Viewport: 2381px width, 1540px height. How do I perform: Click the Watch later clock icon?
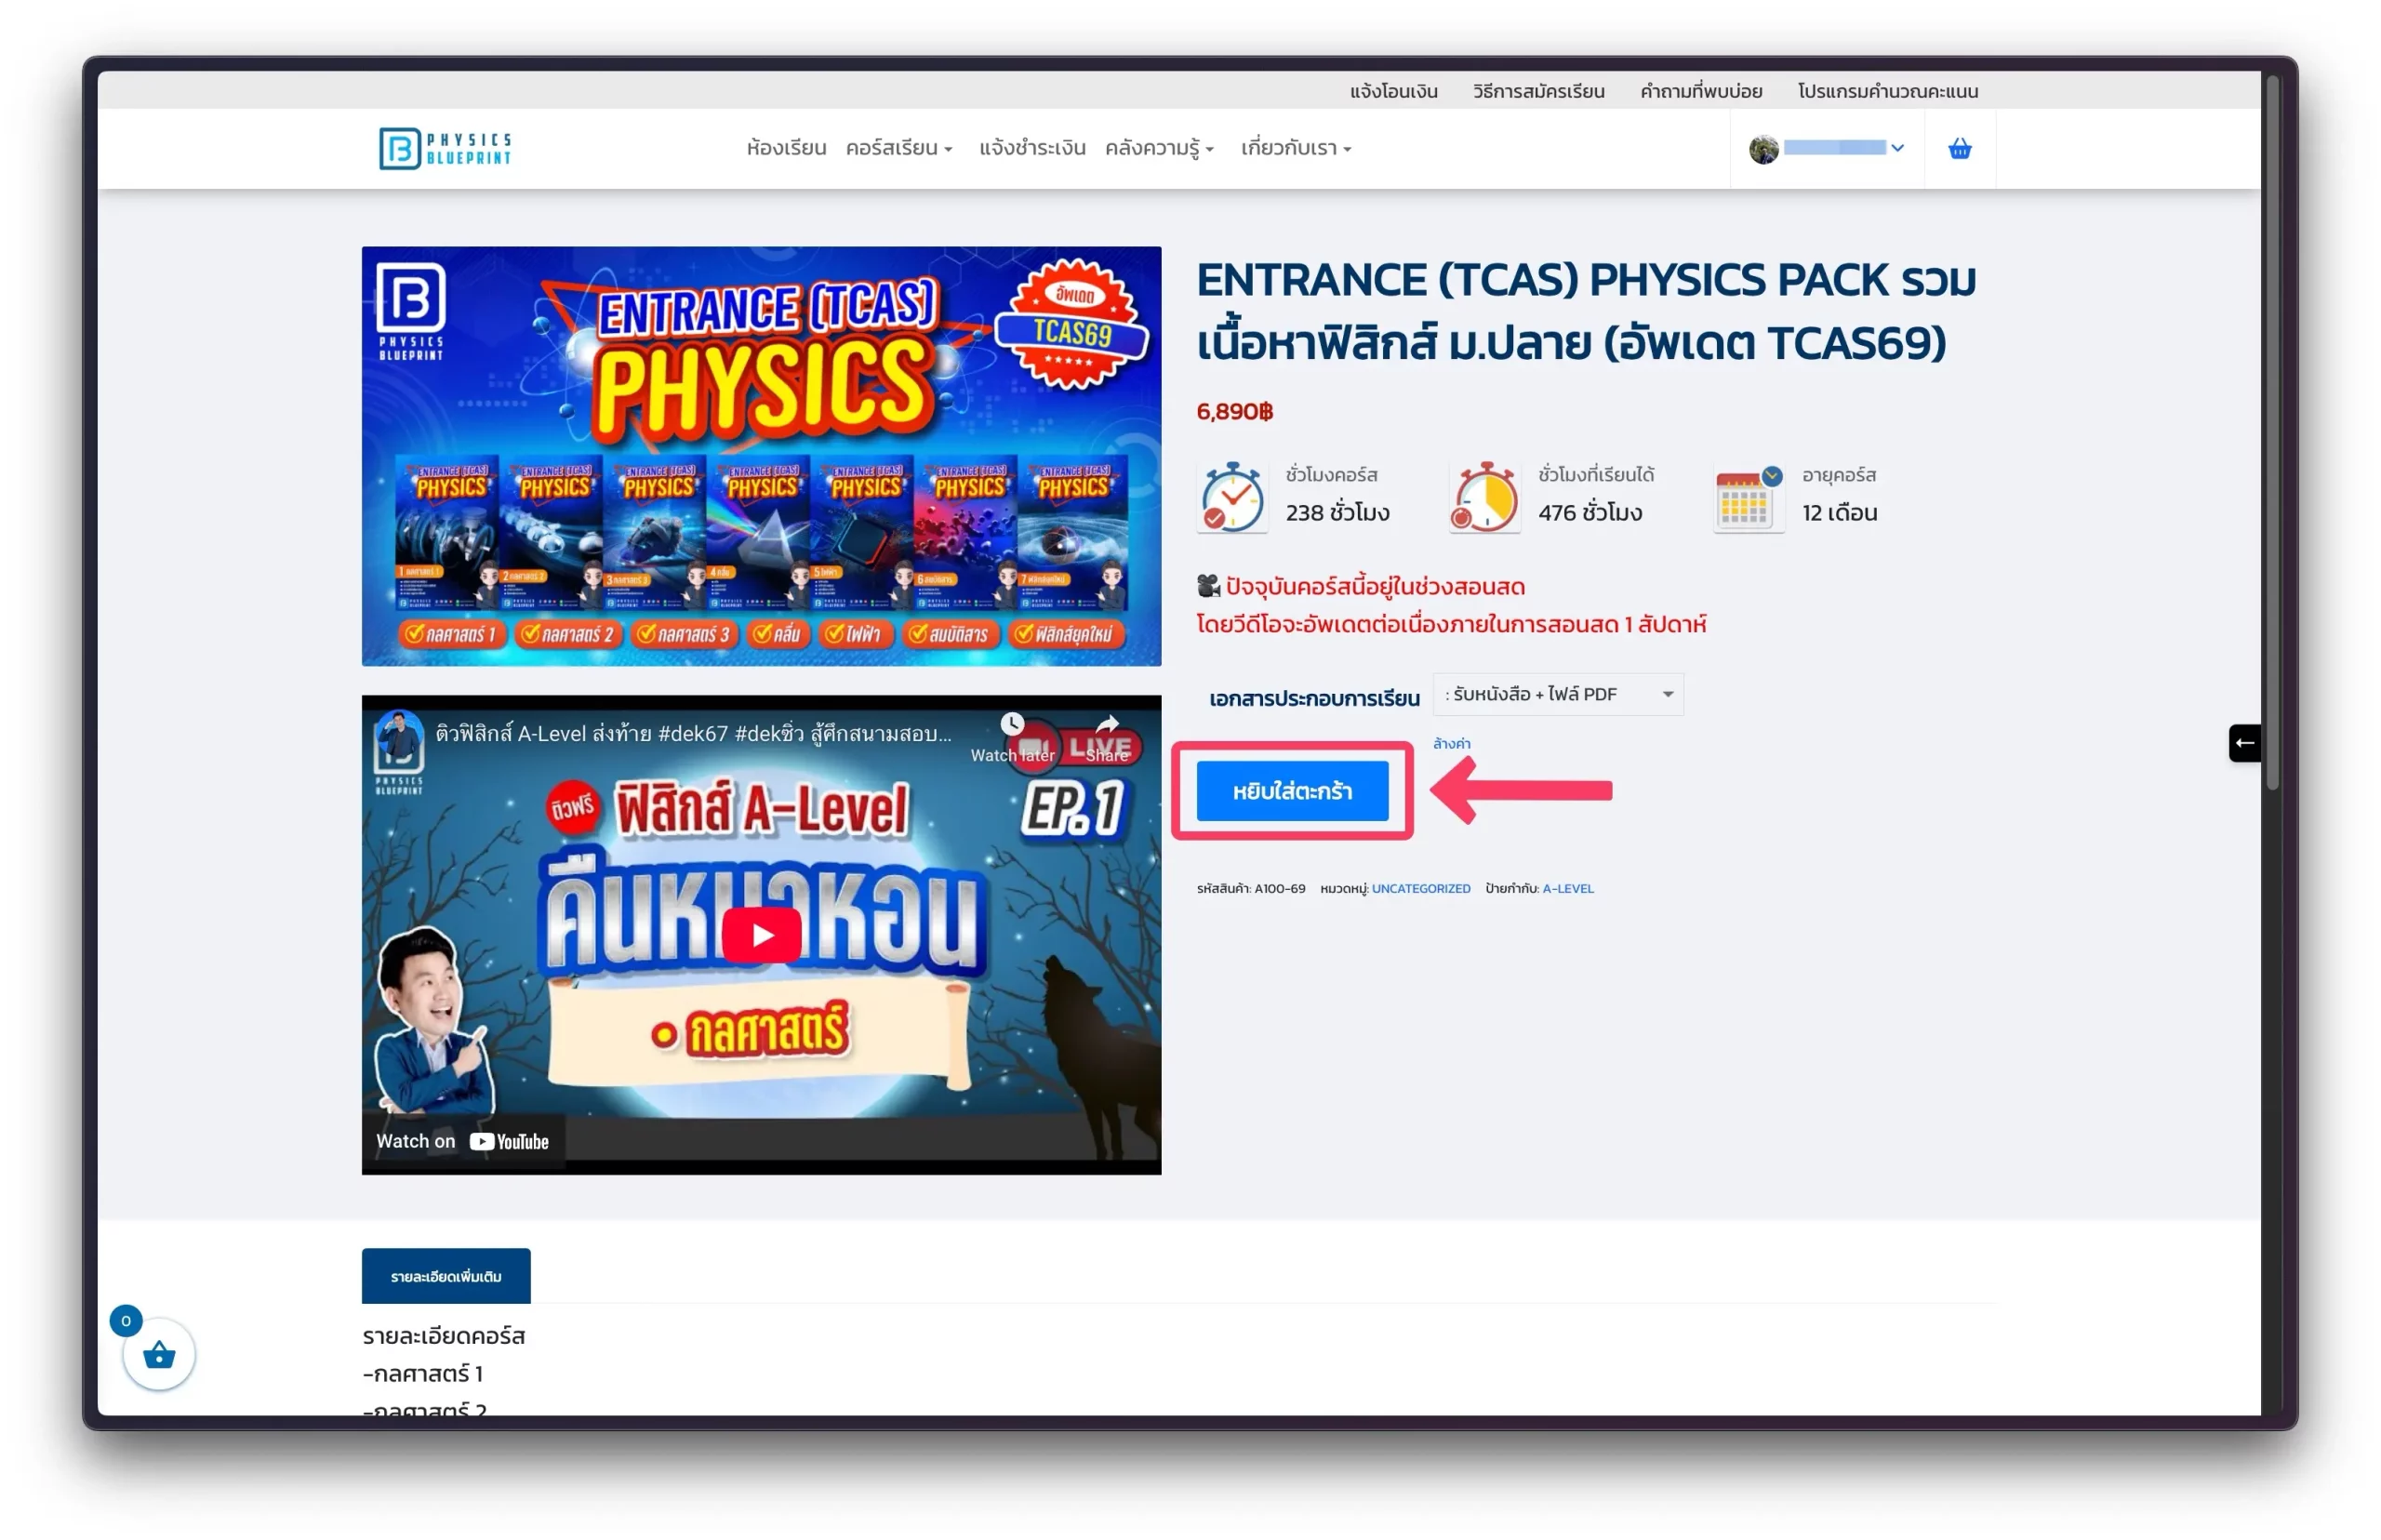pyautogui.click(x=1012, y=724)
